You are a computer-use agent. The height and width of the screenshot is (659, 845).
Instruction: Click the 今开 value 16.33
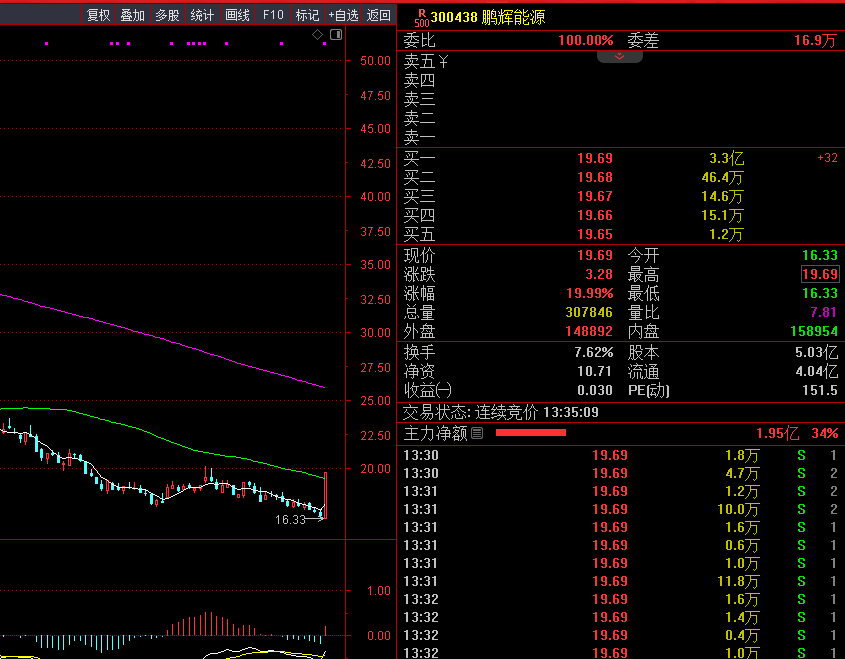pyautogui.click(x=820, y=255)
